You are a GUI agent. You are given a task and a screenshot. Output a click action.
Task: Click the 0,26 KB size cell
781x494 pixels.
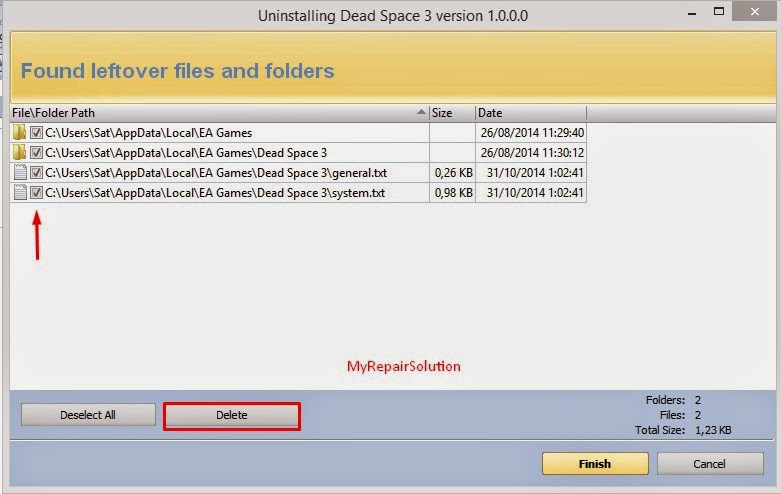tap(453, 173)
